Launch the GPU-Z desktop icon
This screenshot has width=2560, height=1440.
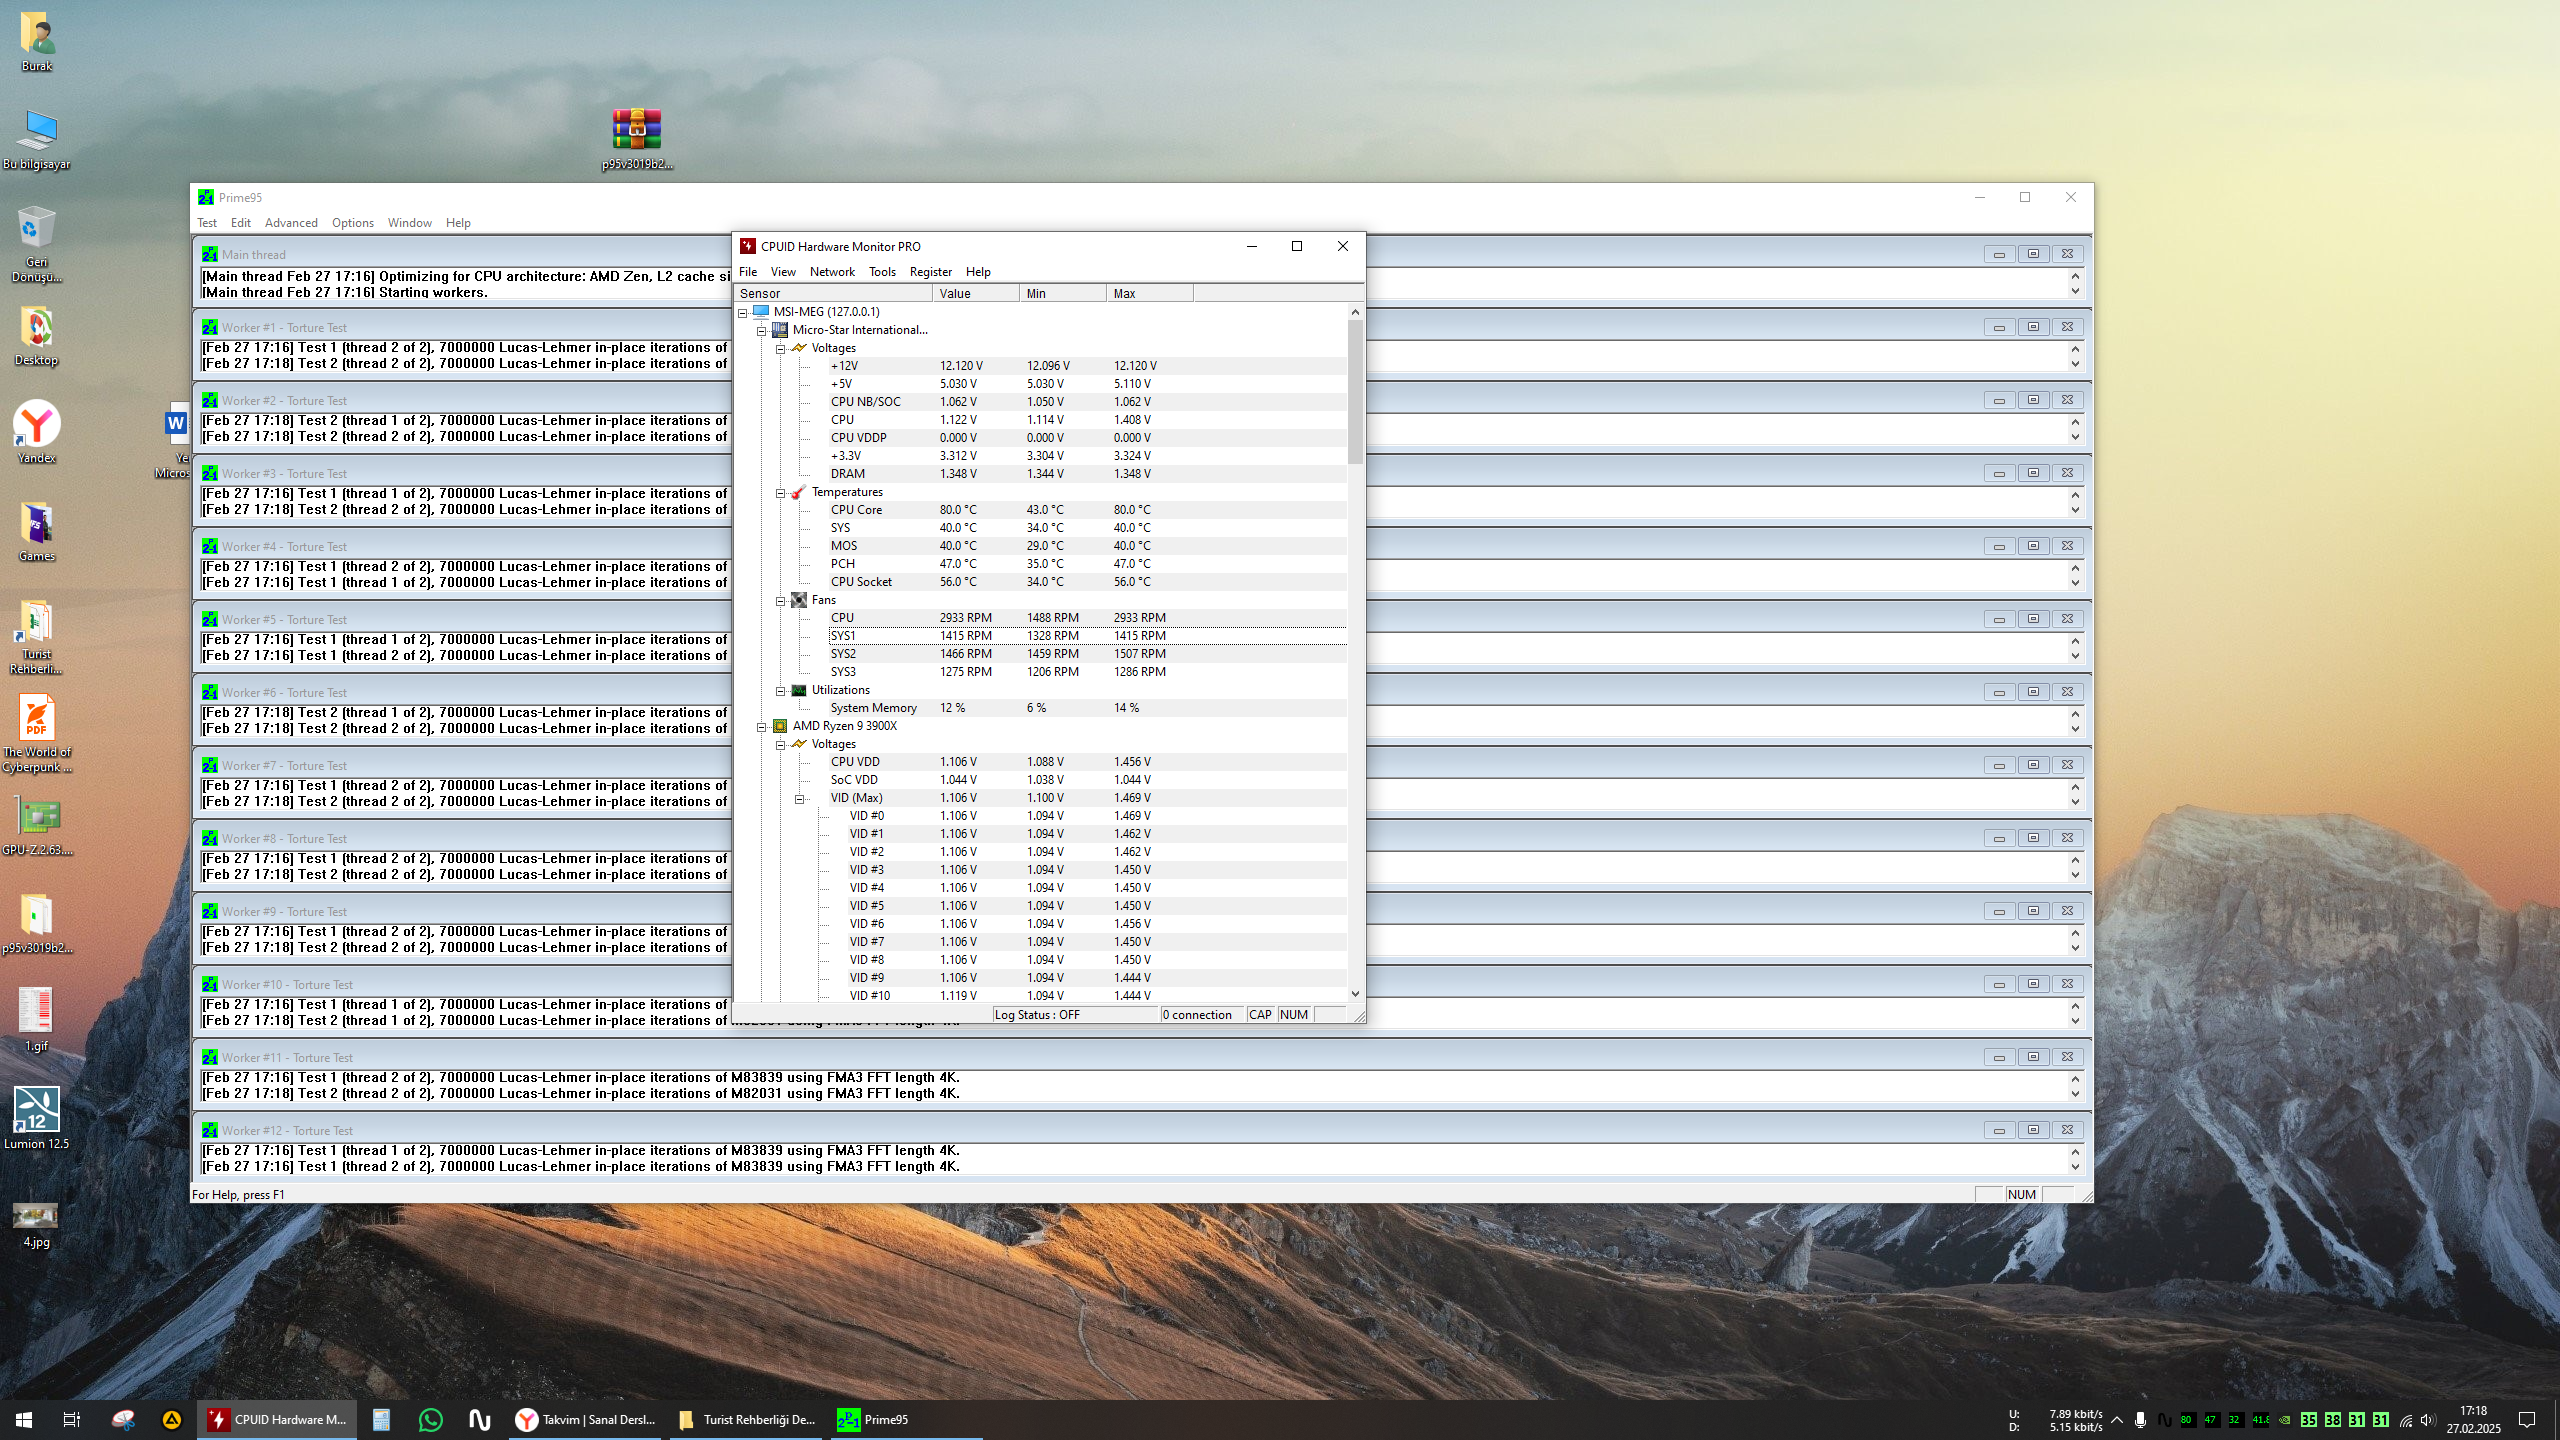click(x=37, y=825)
